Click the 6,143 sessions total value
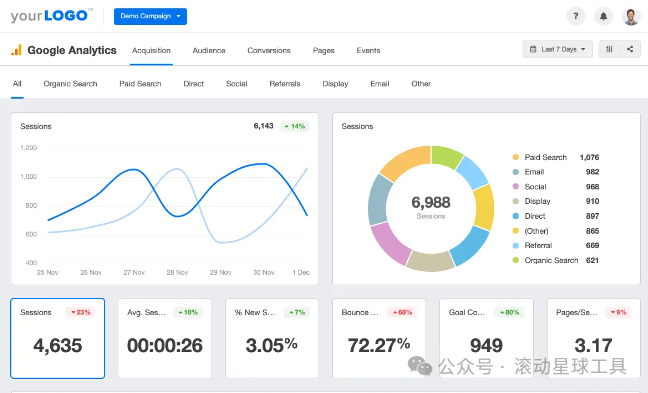The height and width of the screenshot is (393, 648). (263, 126)
